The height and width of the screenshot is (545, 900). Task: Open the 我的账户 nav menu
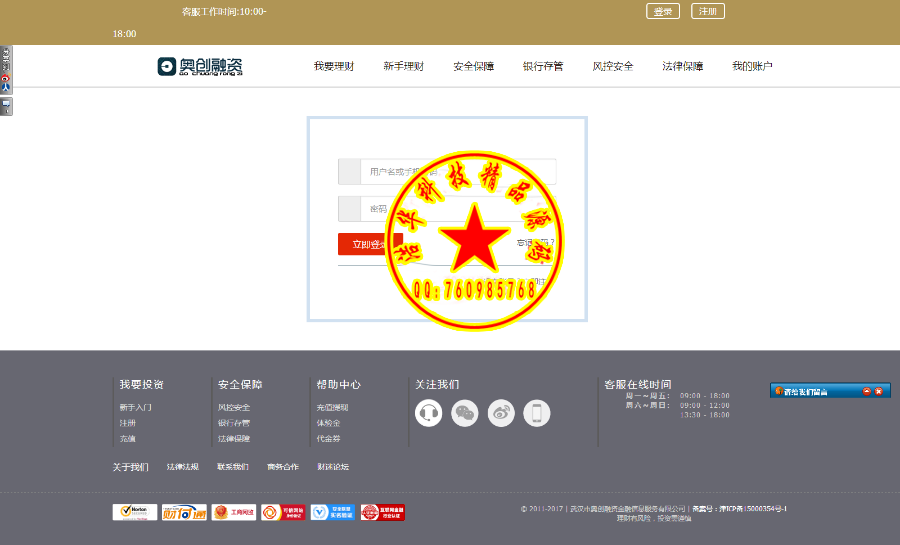(x=752, y=67)
